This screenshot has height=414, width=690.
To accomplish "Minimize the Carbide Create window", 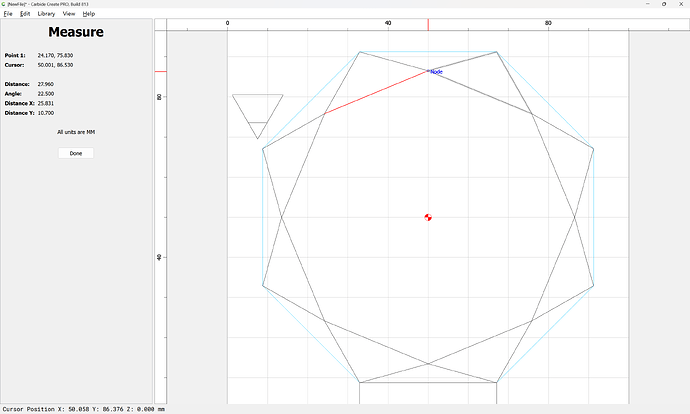I will 648,4.
